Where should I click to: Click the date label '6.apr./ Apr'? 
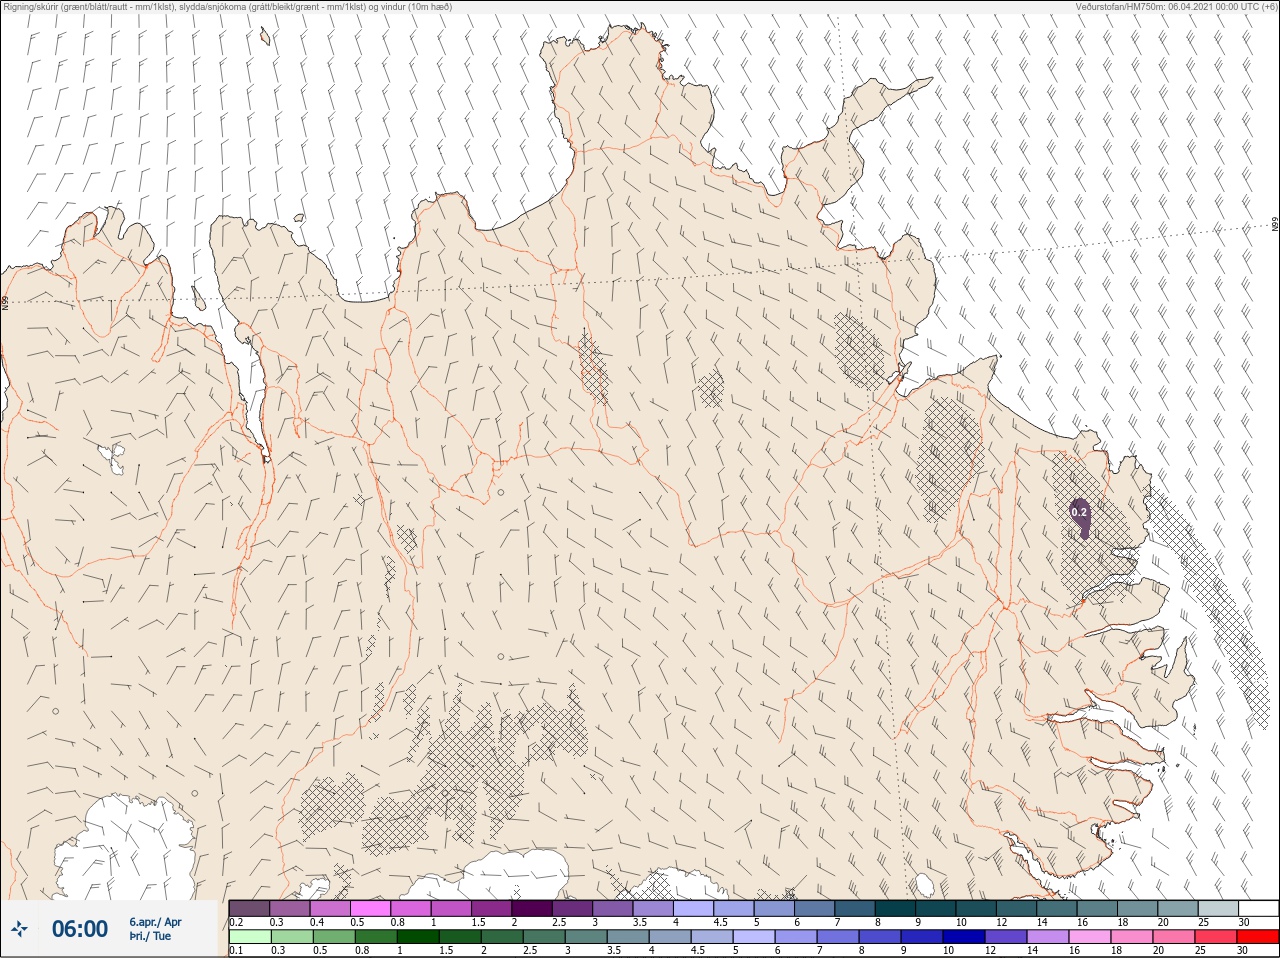155,922
